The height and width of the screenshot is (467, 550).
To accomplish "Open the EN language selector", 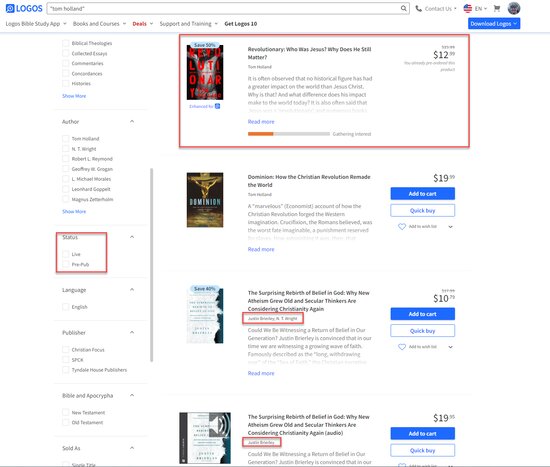I will 481,8.
